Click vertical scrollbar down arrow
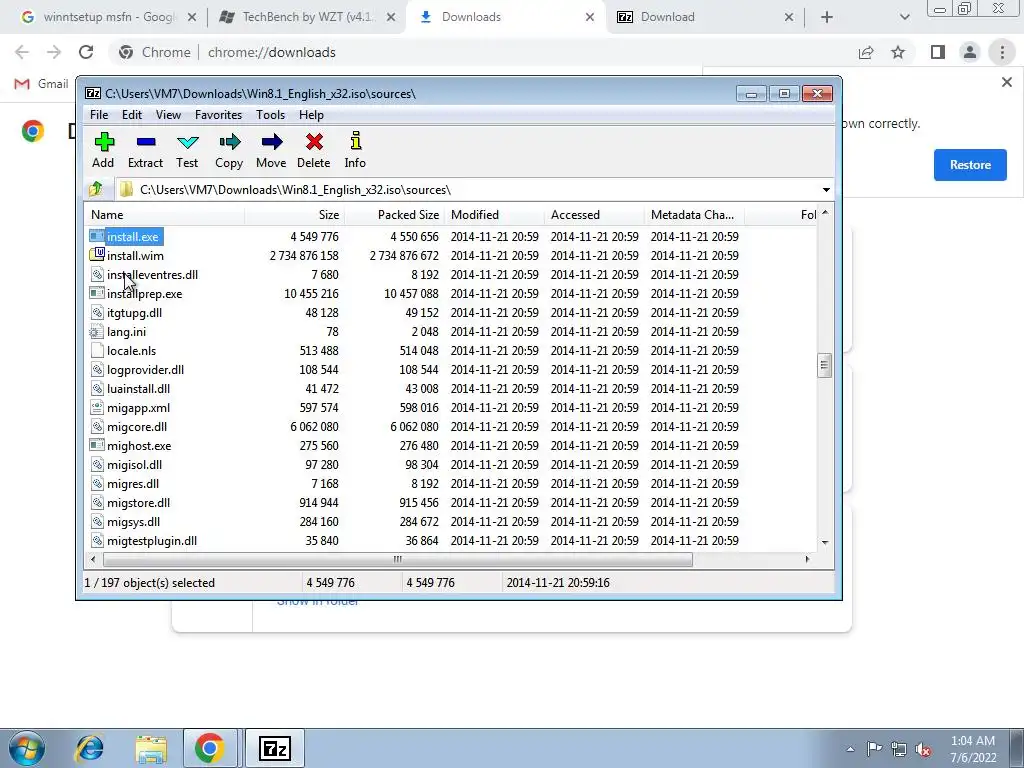This screenshot has height=768, width=1024. (x=825, y=543)
